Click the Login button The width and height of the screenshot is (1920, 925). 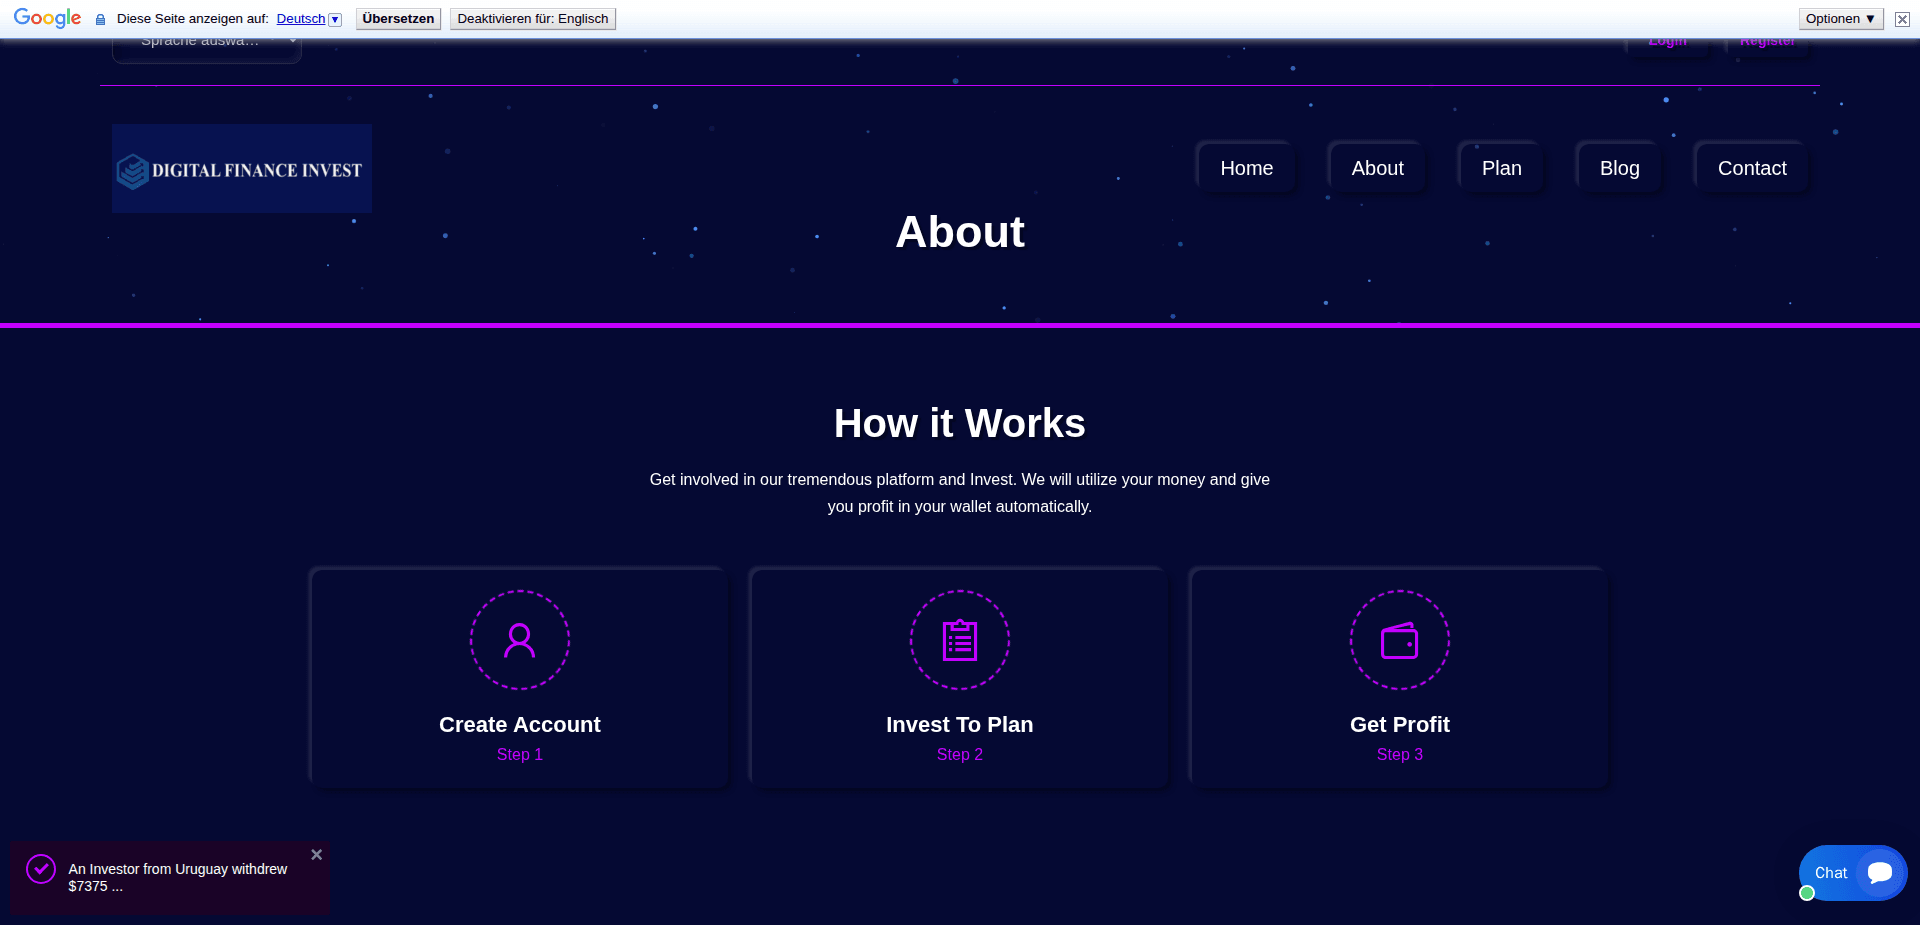point(1667,41)
